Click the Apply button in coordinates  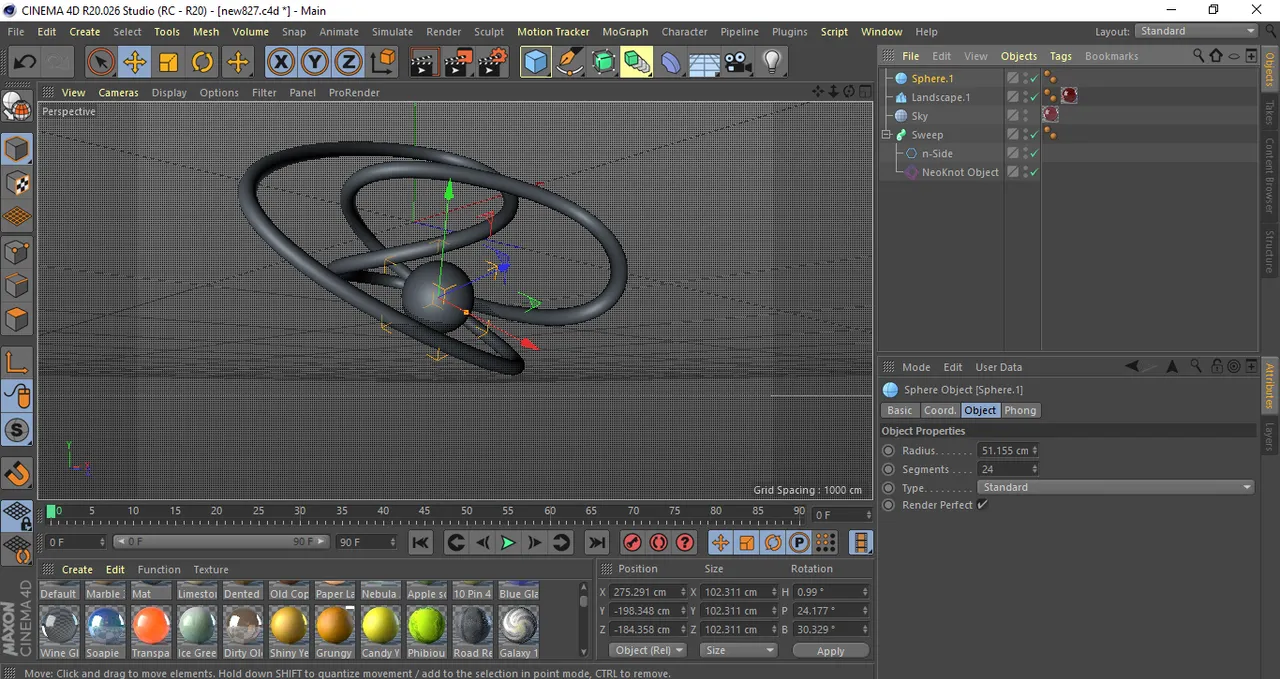[x=830, y=650]
